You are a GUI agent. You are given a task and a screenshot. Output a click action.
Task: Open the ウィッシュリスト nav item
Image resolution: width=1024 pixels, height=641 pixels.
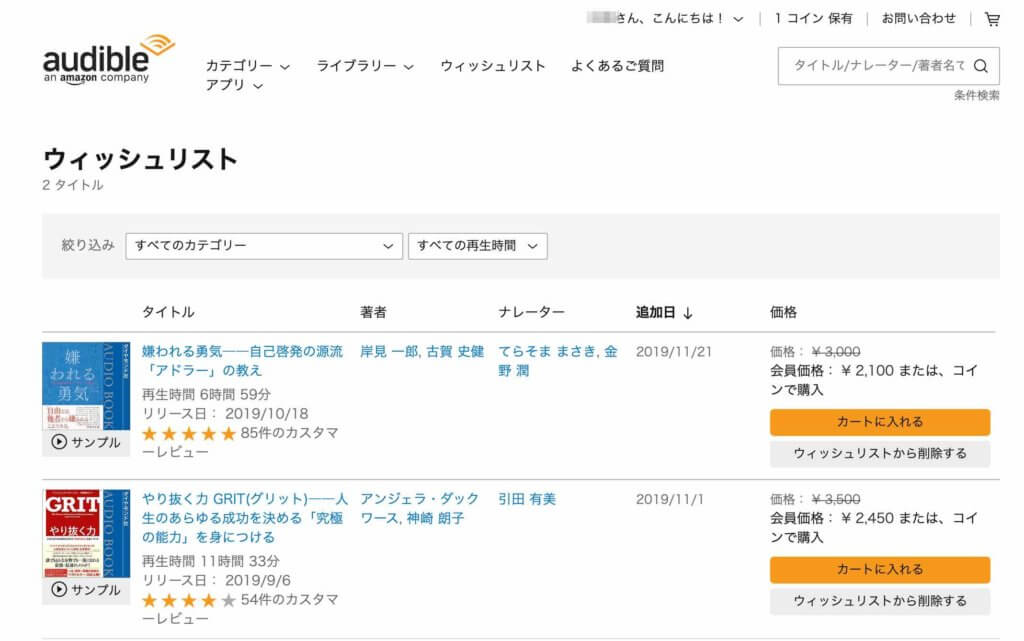click(x=493, y=66)
